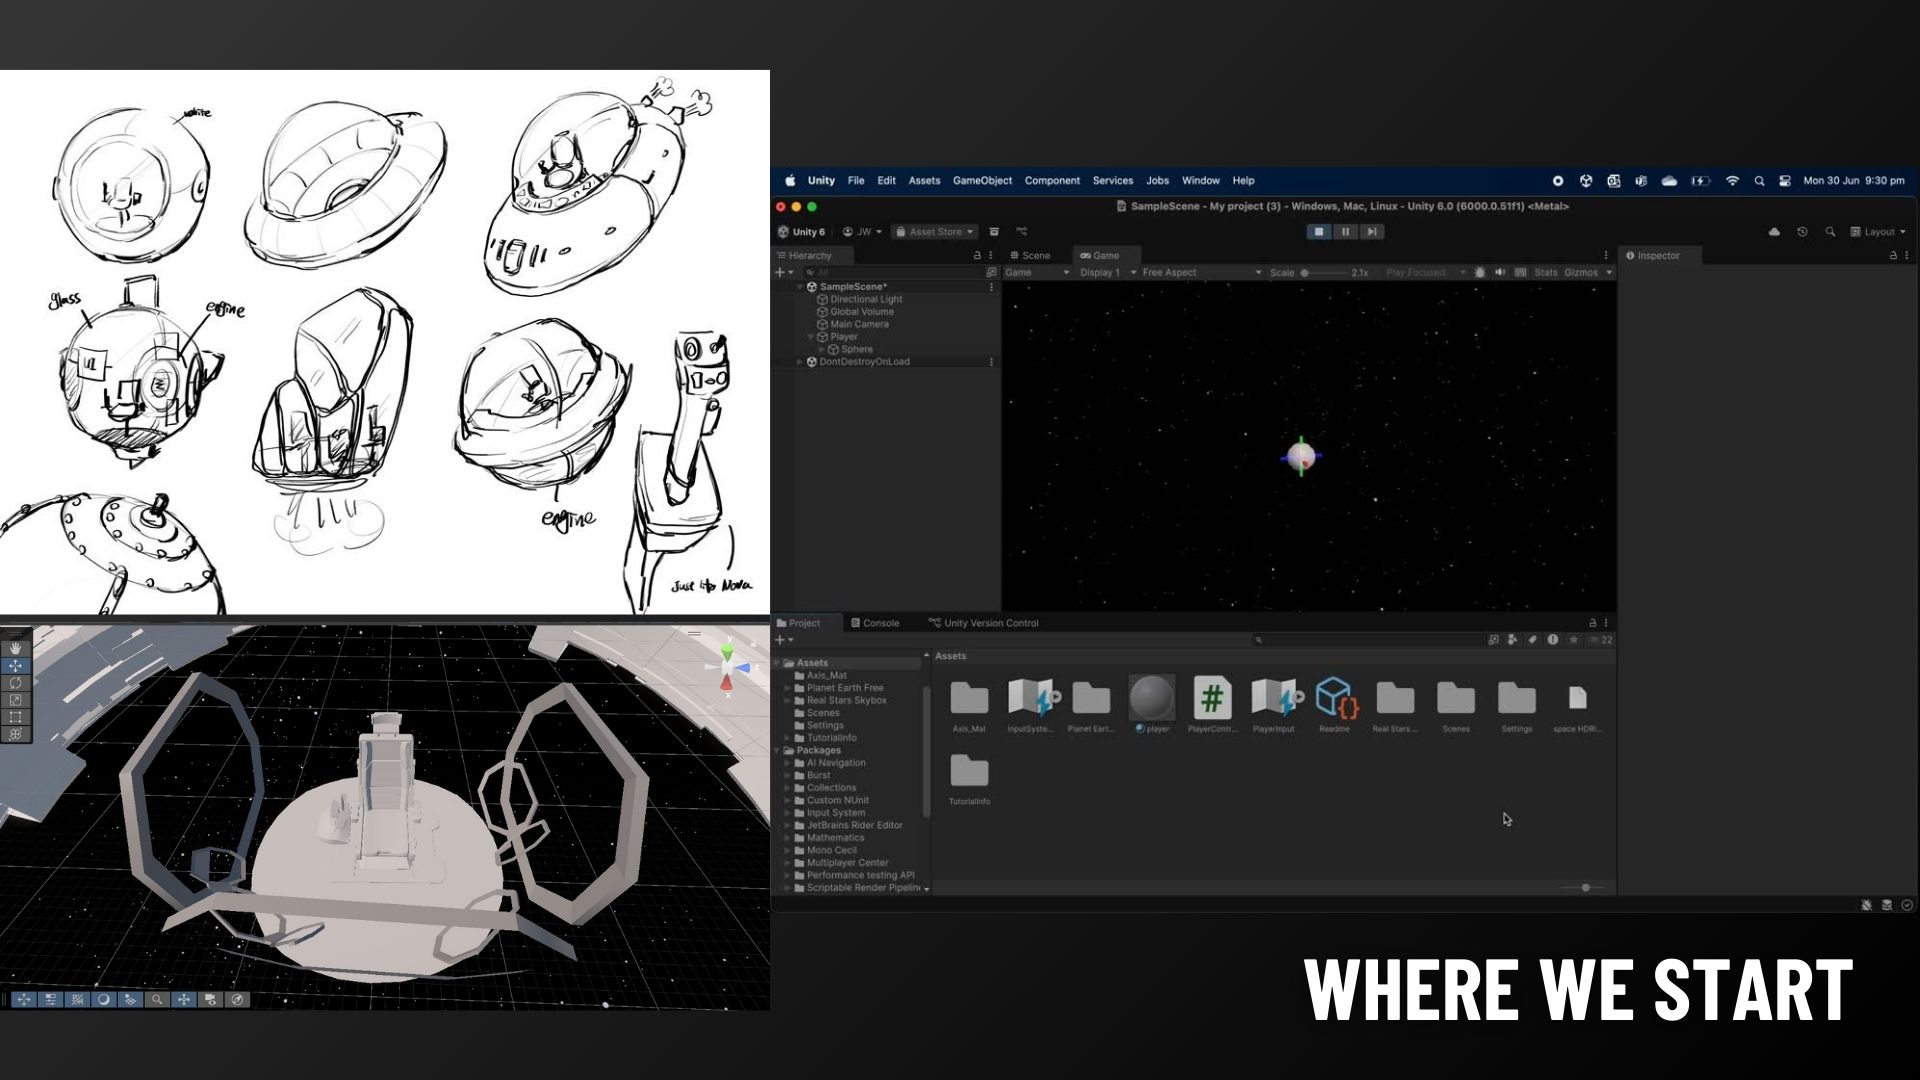The image size is (1920, 1080).
Task: Adjust the Game view Scale slider
Action: coord(1305,273)
